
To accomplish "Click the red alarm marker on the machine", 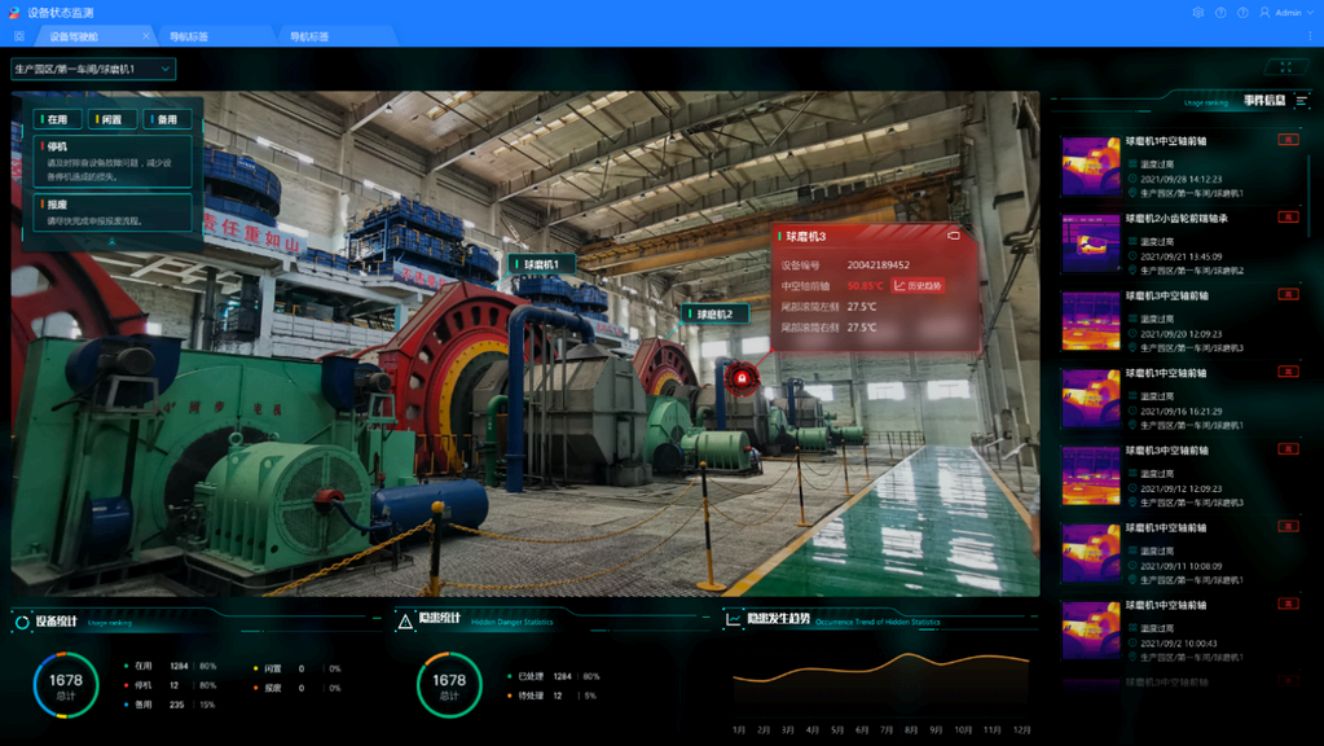I will point(742,377).
